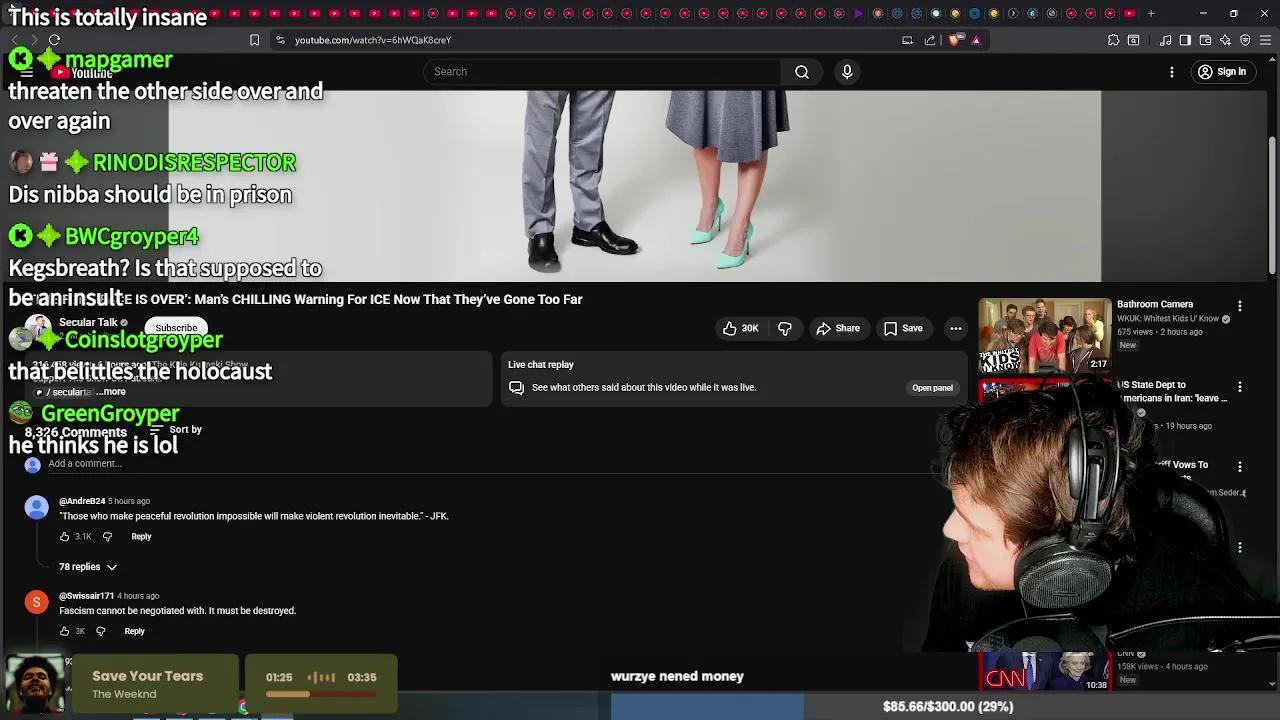Open @Swissair171 user profile link
This screenshot has width=1280, height=720.
pos(86,596)
